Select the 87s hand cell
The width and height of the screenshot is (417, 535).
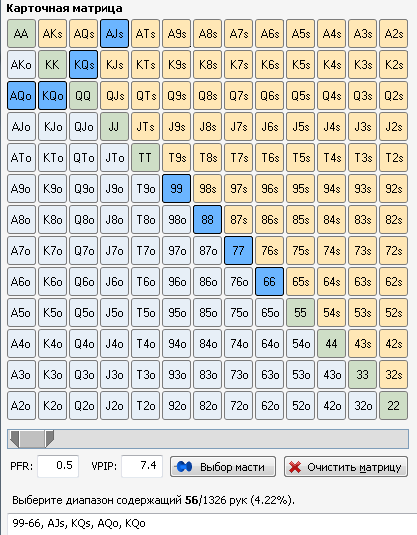point(239,219)
